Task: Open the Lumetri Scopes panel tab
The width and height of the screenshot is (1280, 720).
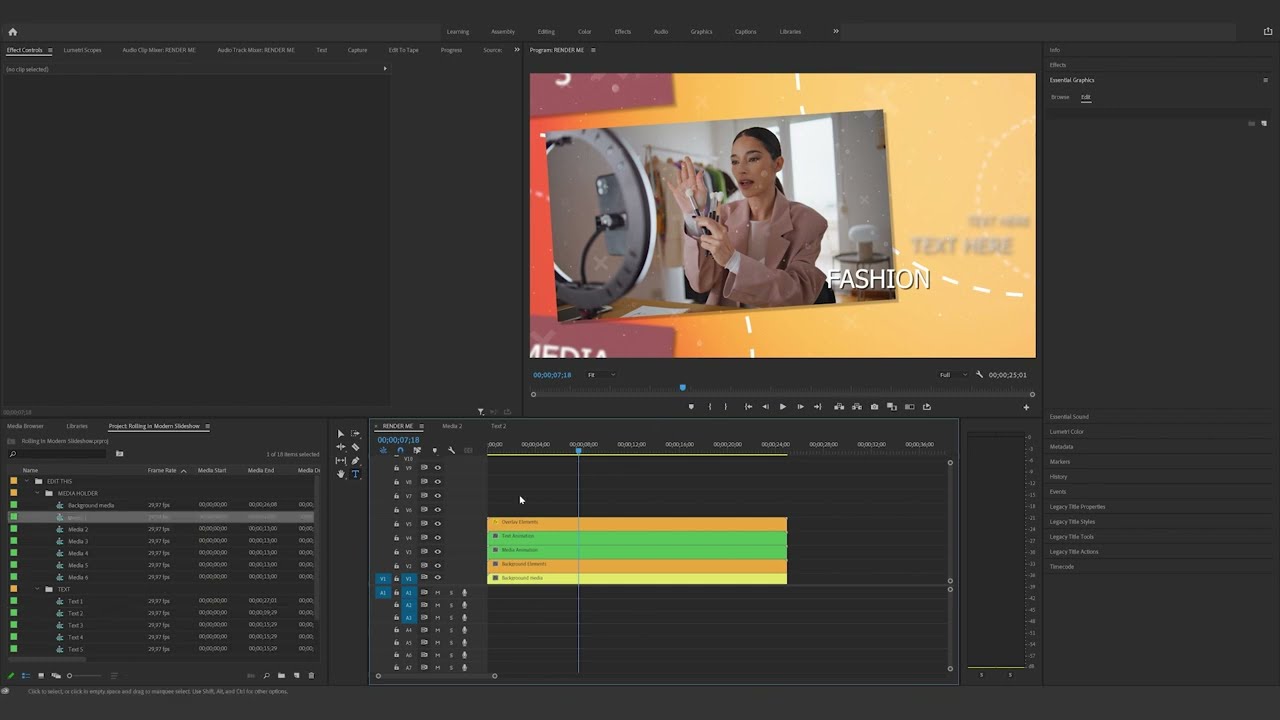Action: [82, 50]
